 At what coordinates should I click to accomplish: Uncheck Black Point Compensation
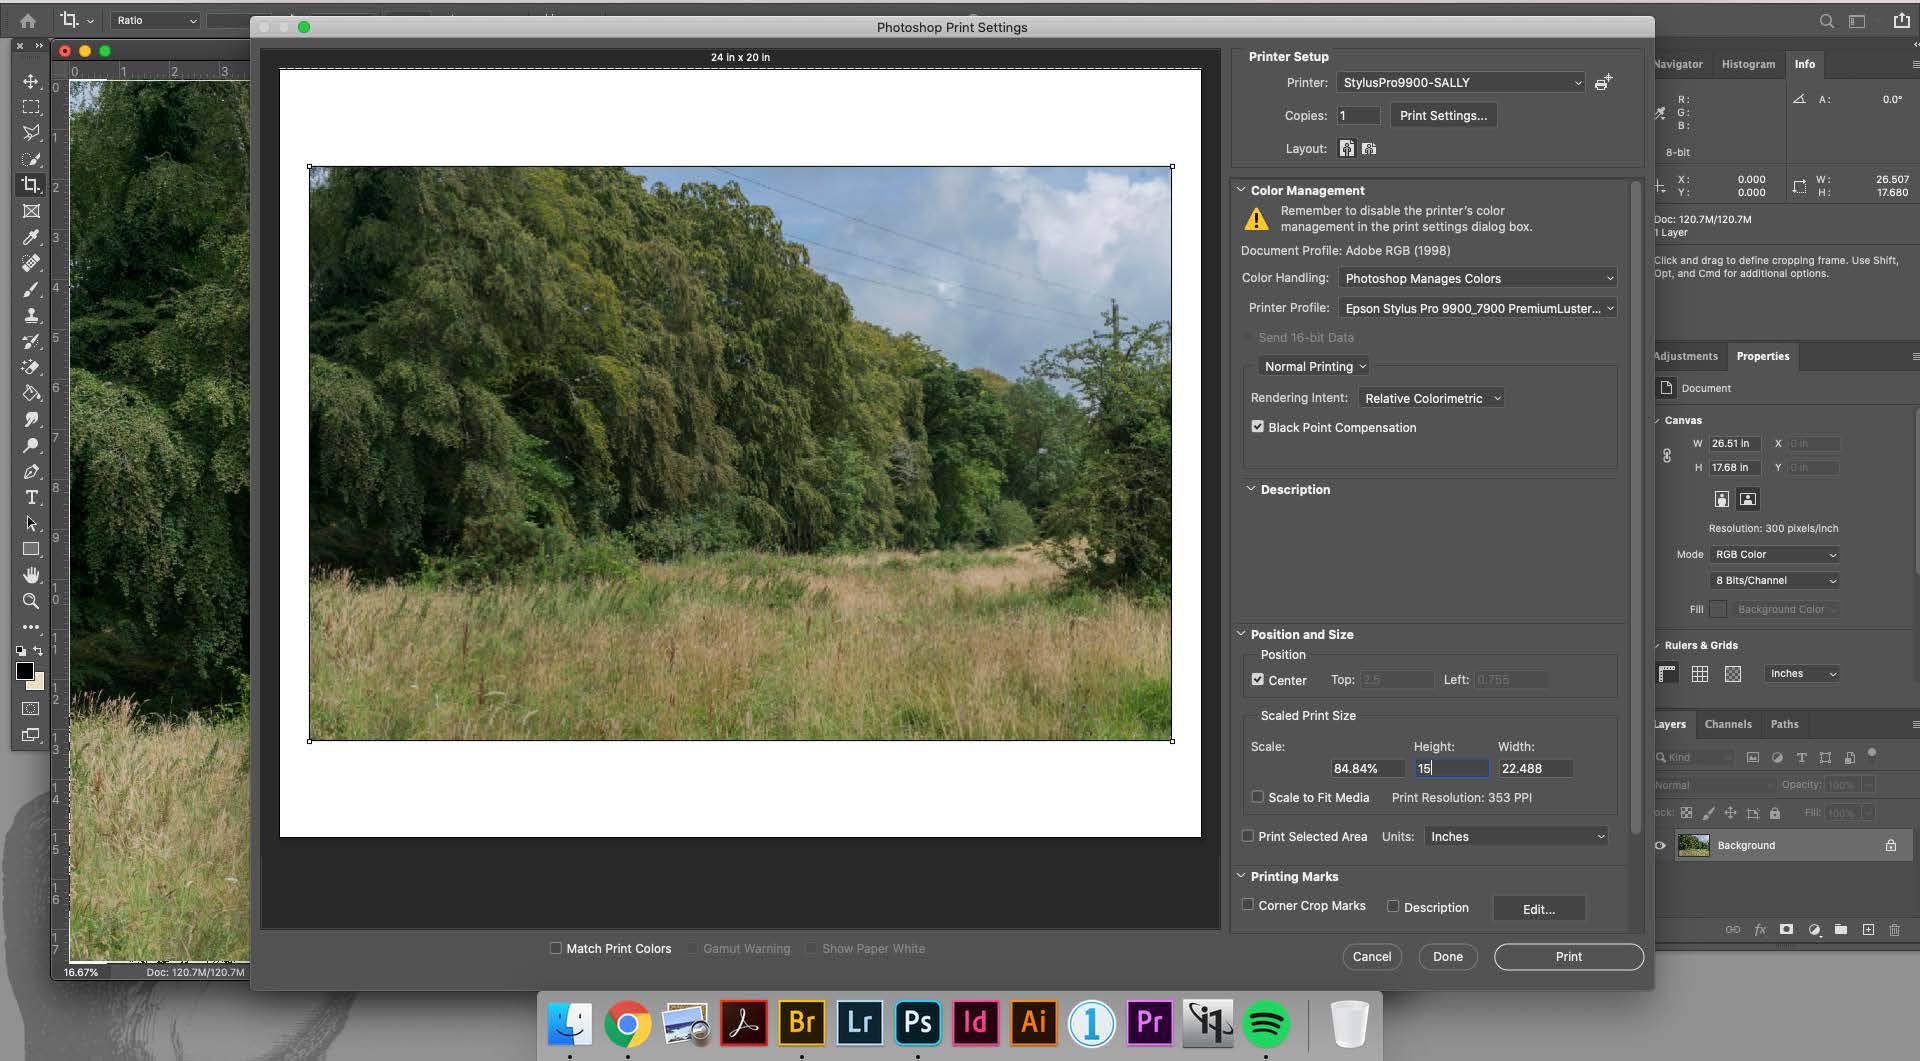click(x=1257, y=426)
